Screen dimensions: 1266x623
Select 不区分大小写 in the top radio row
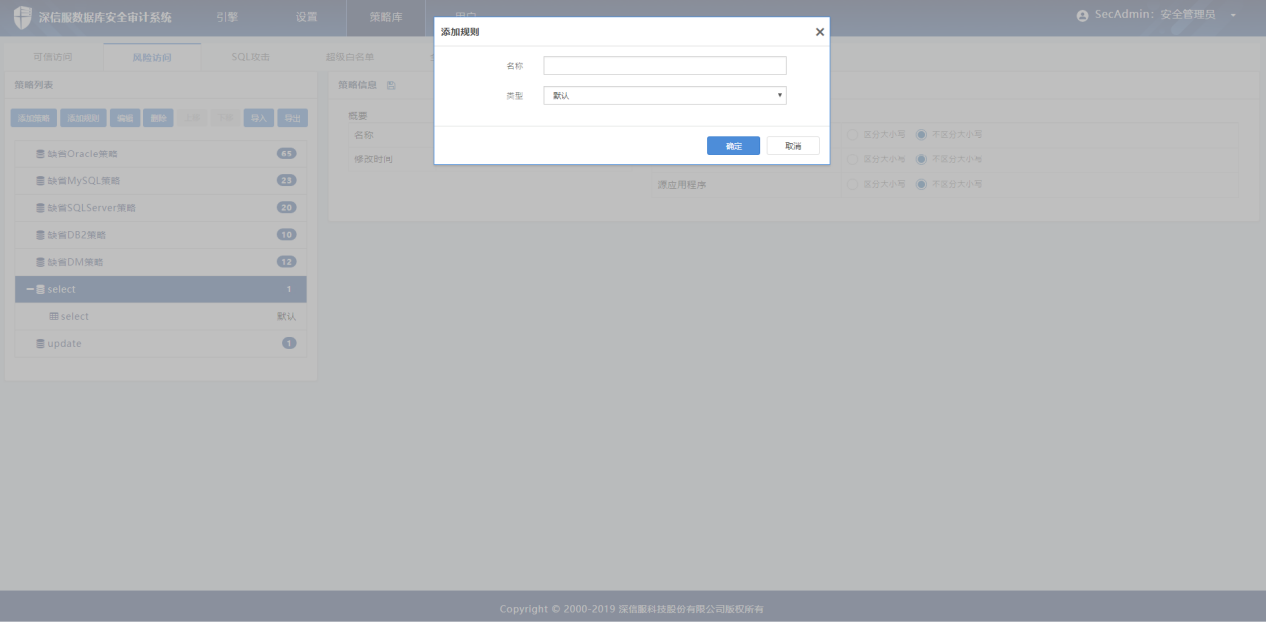click(x=921, y=134)
